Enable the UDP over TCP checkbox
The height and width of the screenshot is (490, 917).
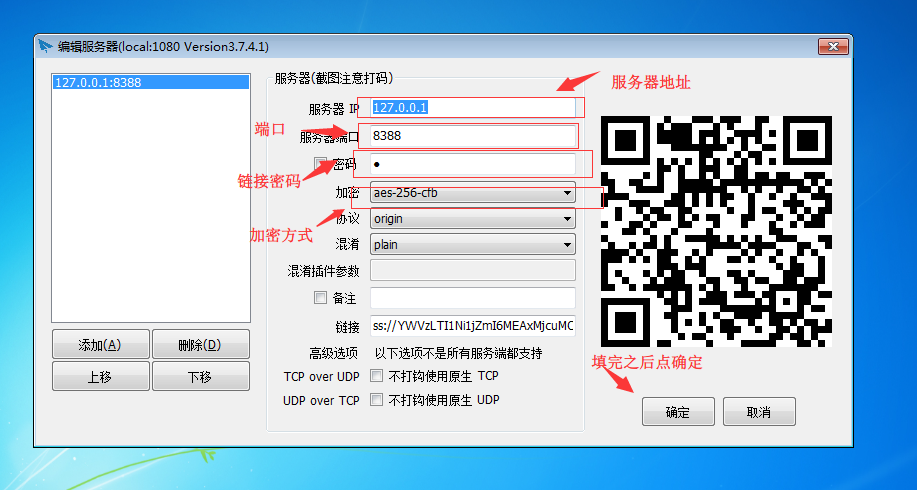[377, 400]
